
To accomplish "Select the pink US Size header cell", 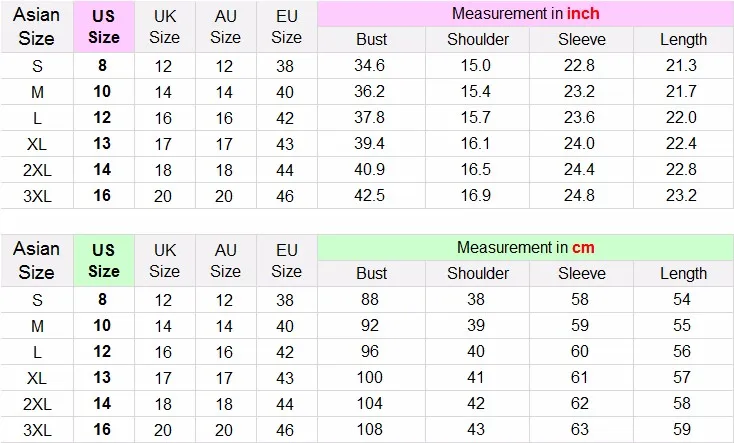I will [104, 27].
